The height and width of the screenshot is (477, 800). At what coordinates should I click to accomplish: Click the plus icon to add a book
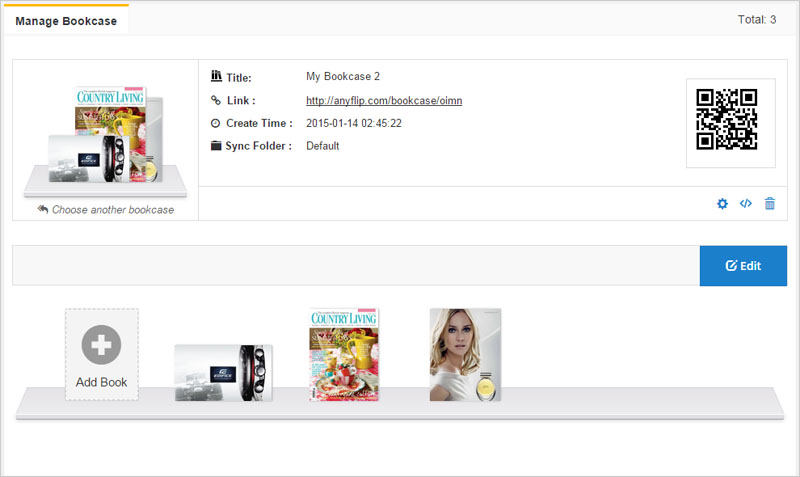pos(101,344)
